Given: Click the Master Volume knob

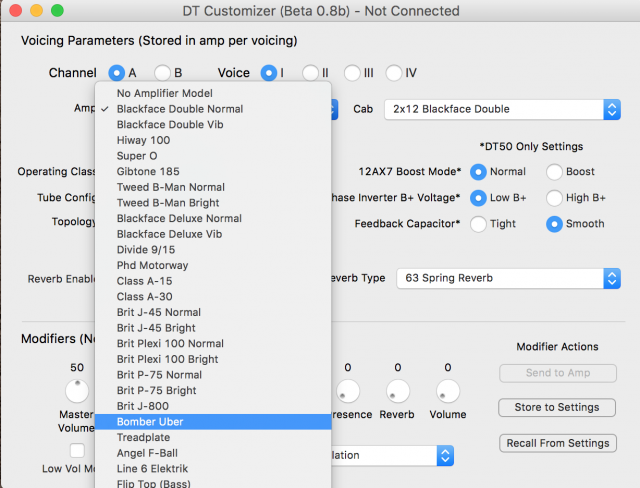Looking at the screenshot, I should [x=77, y=391].
